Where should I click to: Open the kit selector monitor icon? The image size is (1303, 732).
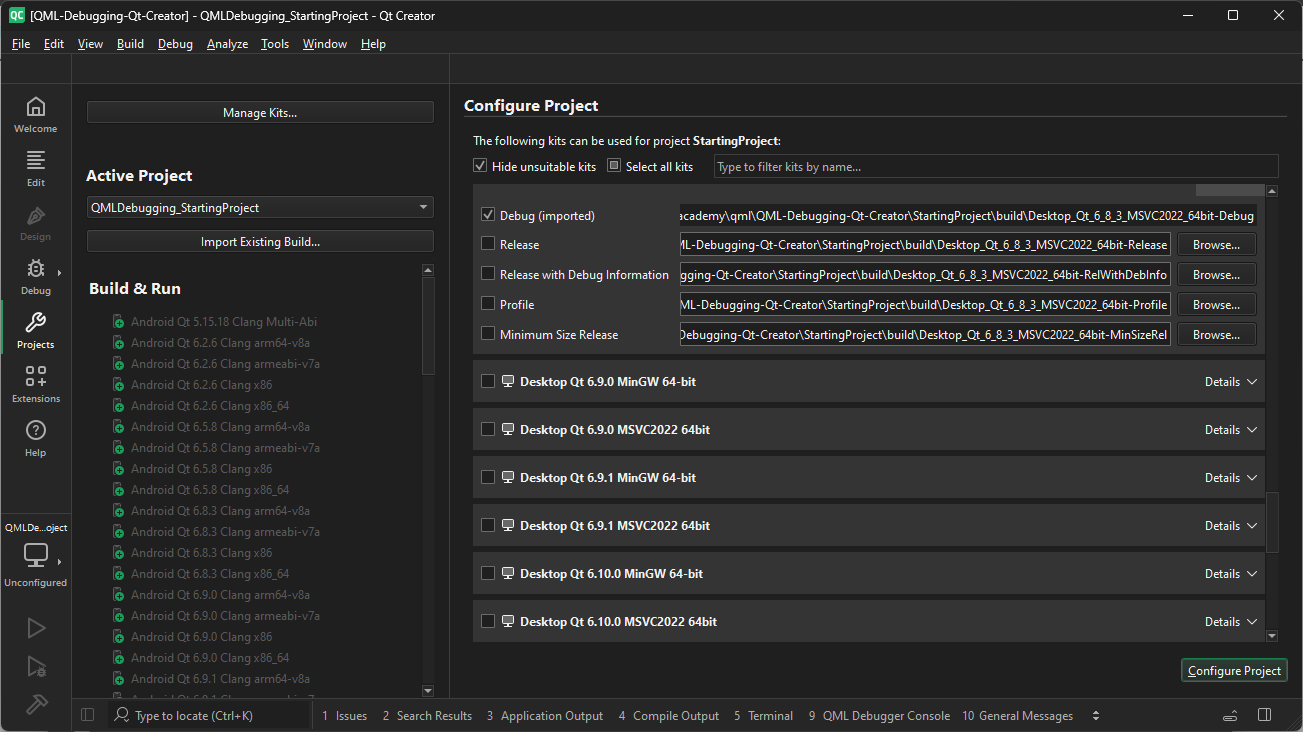pos(35,555)
